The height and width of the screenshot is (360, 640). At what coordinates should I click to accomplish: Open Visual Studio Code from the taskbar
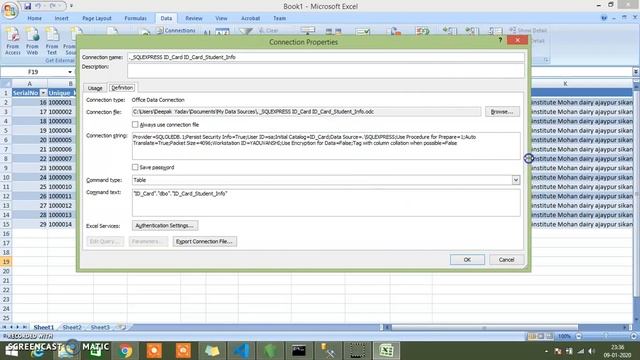tap(241, 351)
